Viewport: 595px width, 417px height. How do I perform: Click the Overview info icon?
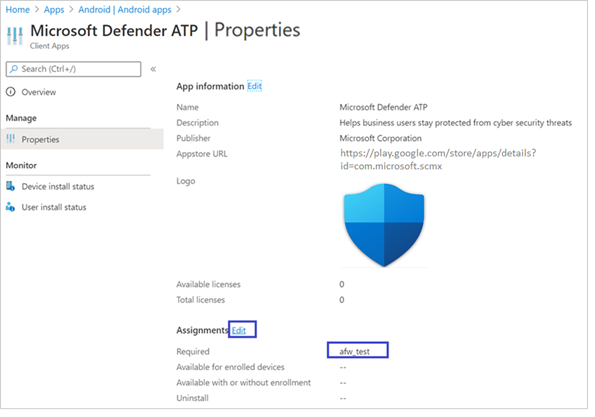tap(11, 92)
